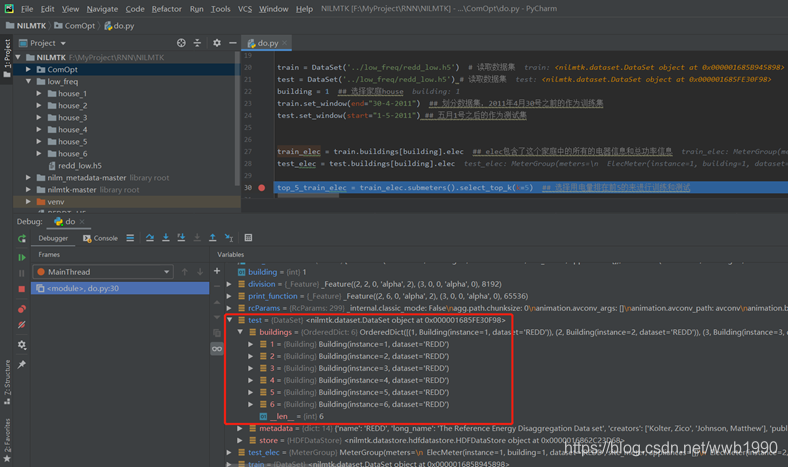Click the Force Step Into icon
The image size is (788, 467).
click(197, 238)
